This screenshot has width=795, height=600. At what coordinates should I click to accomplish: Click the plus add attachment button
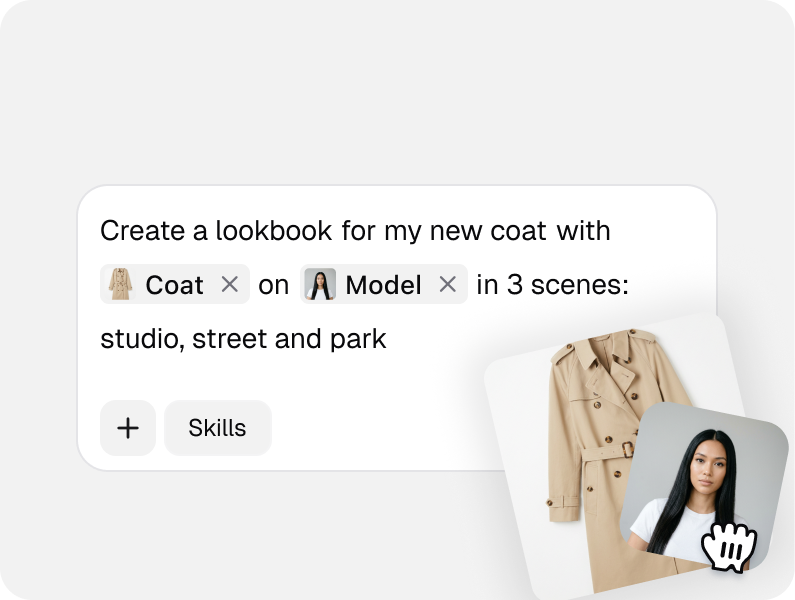point(128,428)
